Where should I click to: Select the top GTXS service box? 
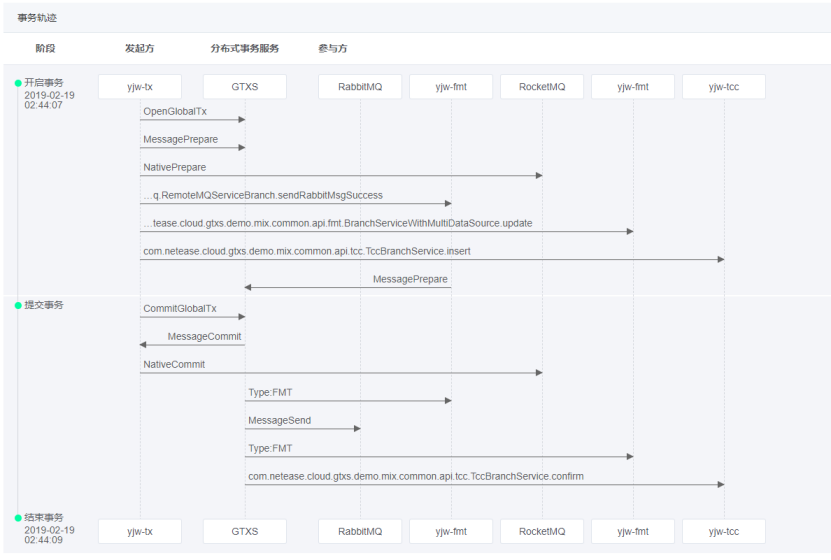tap(244, 87)
